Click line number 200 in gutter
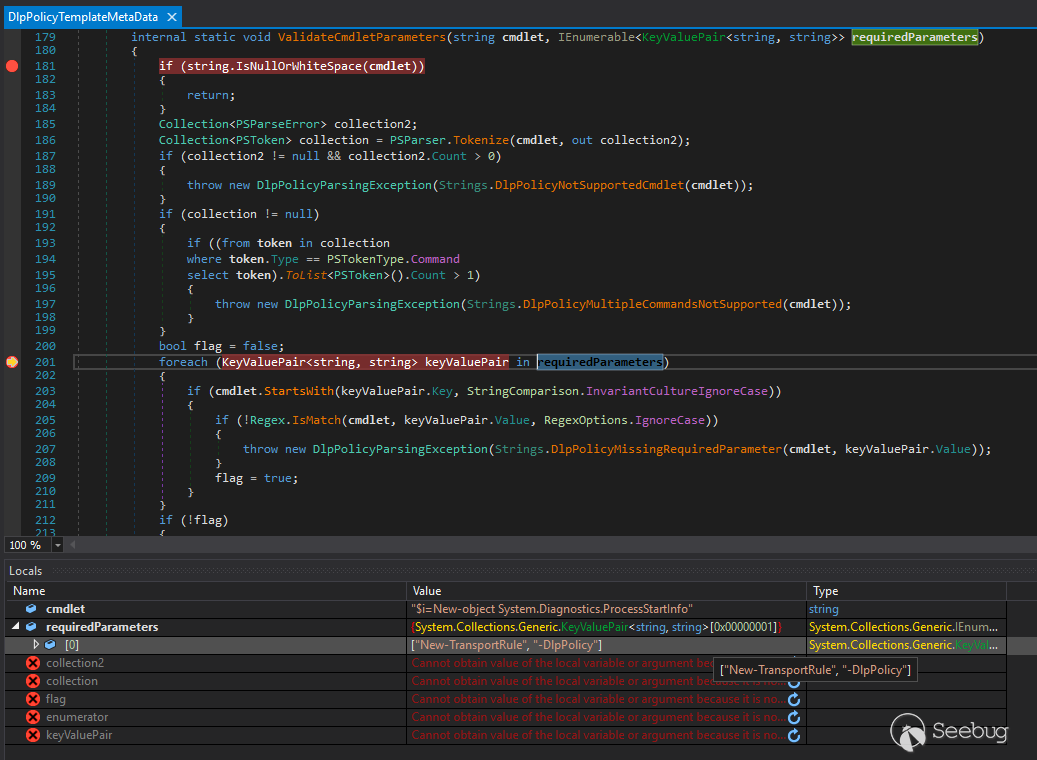 [46, 346]
